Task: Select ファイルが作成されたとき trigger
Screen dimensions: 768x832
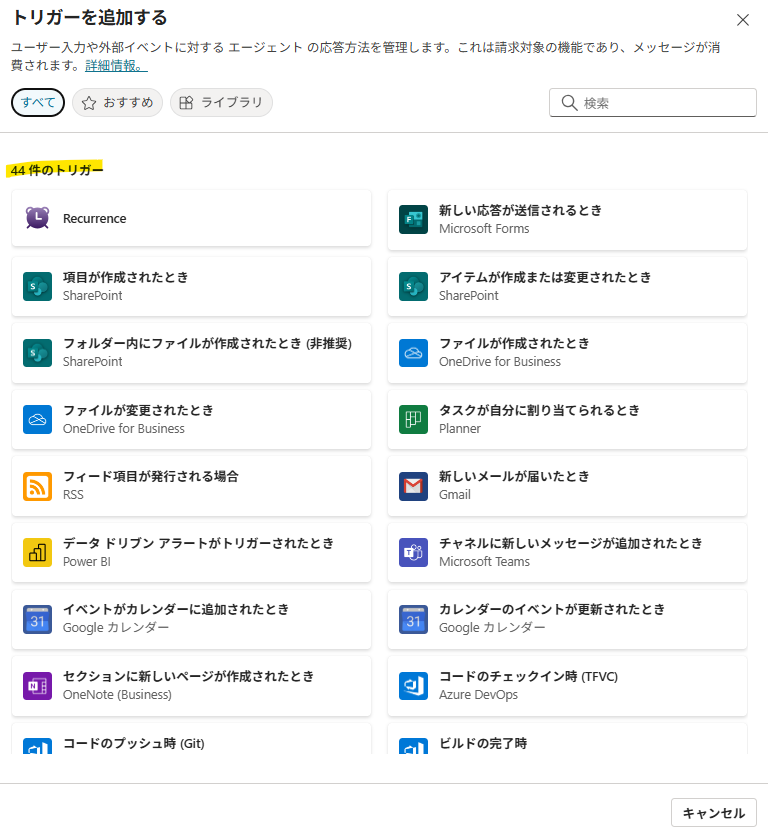Action: (x=567, y=352)
